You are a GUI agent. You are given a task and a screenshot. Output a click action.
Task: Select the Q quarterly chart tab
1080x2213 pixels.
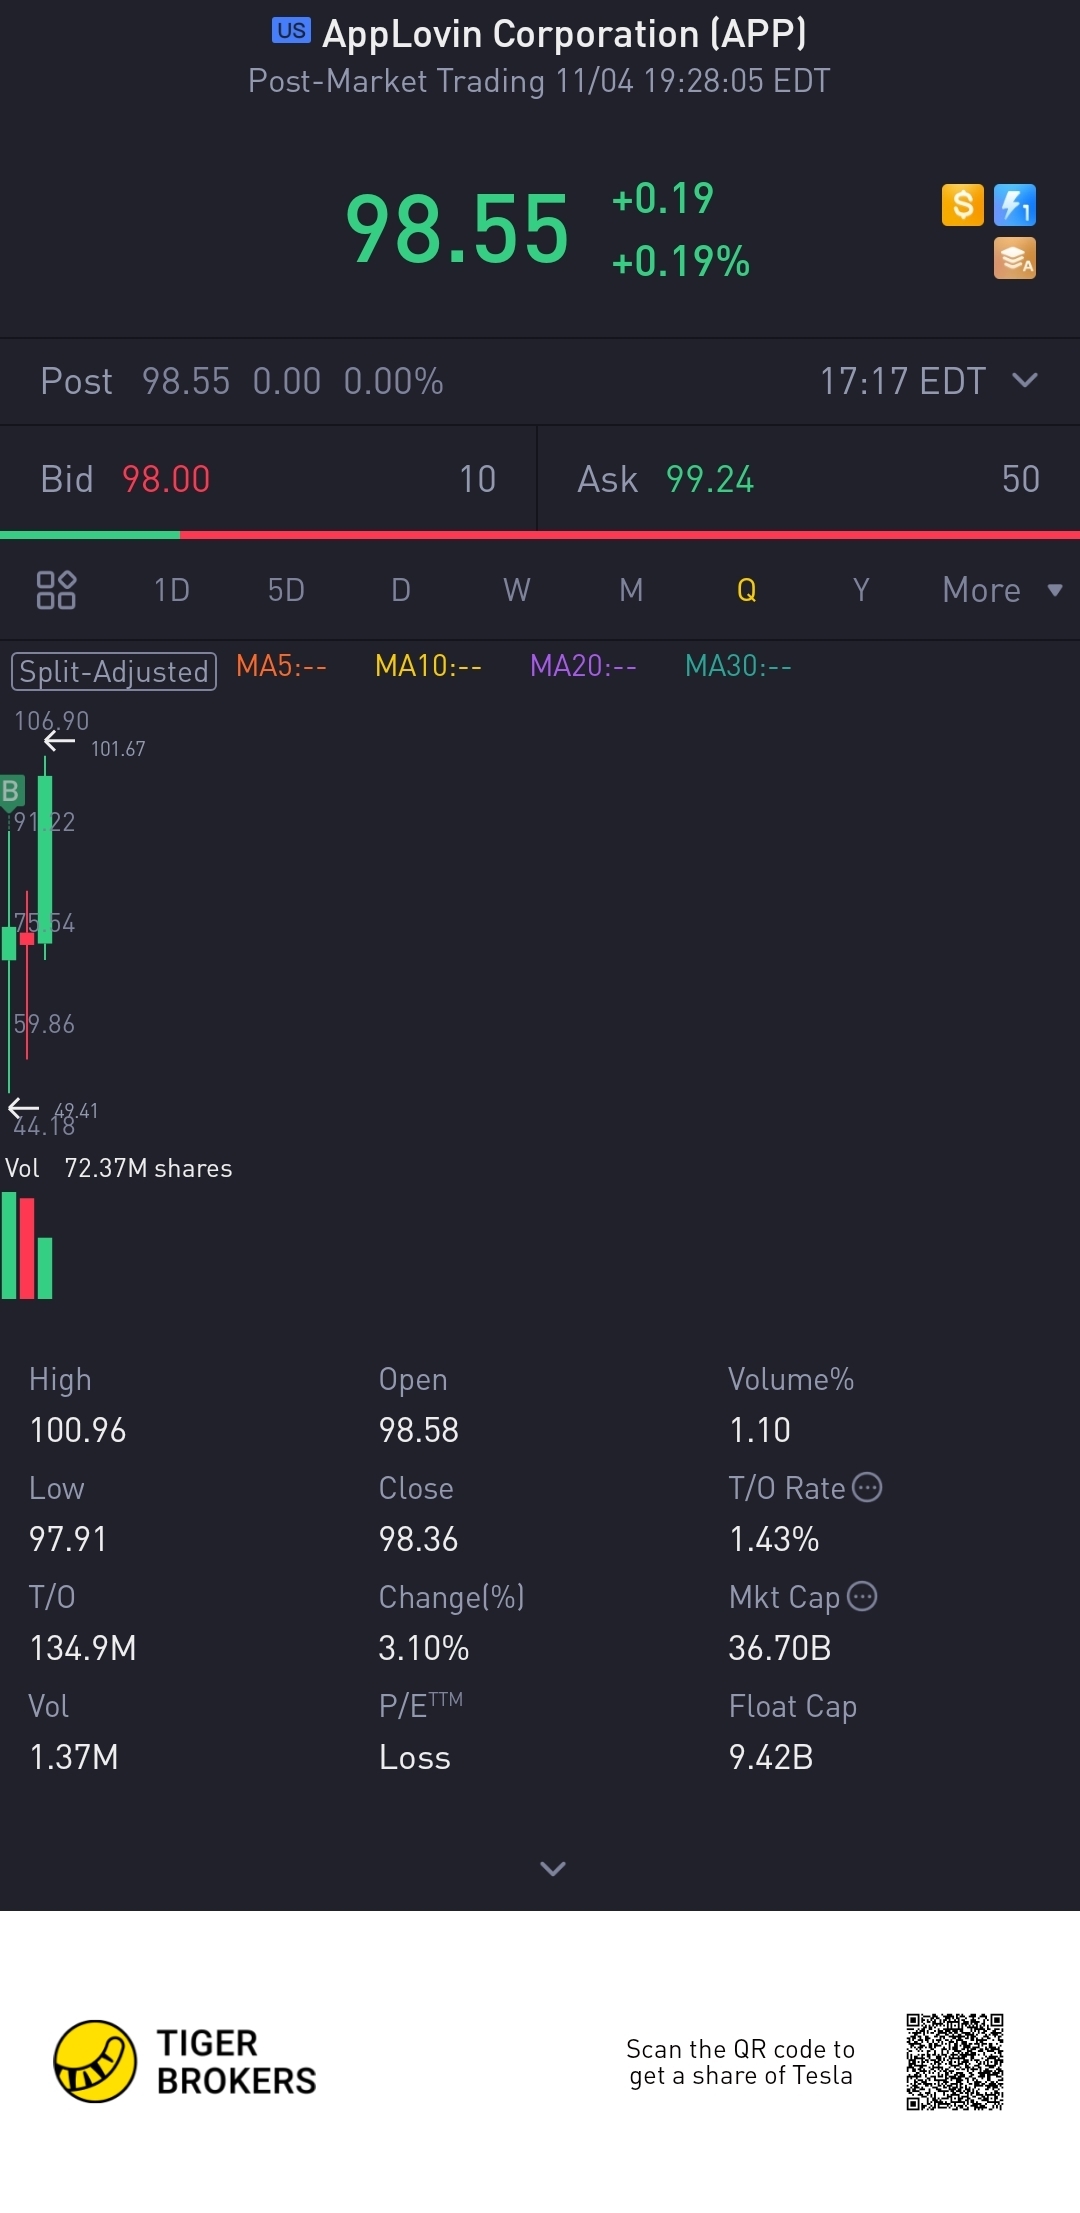[746, 590]
